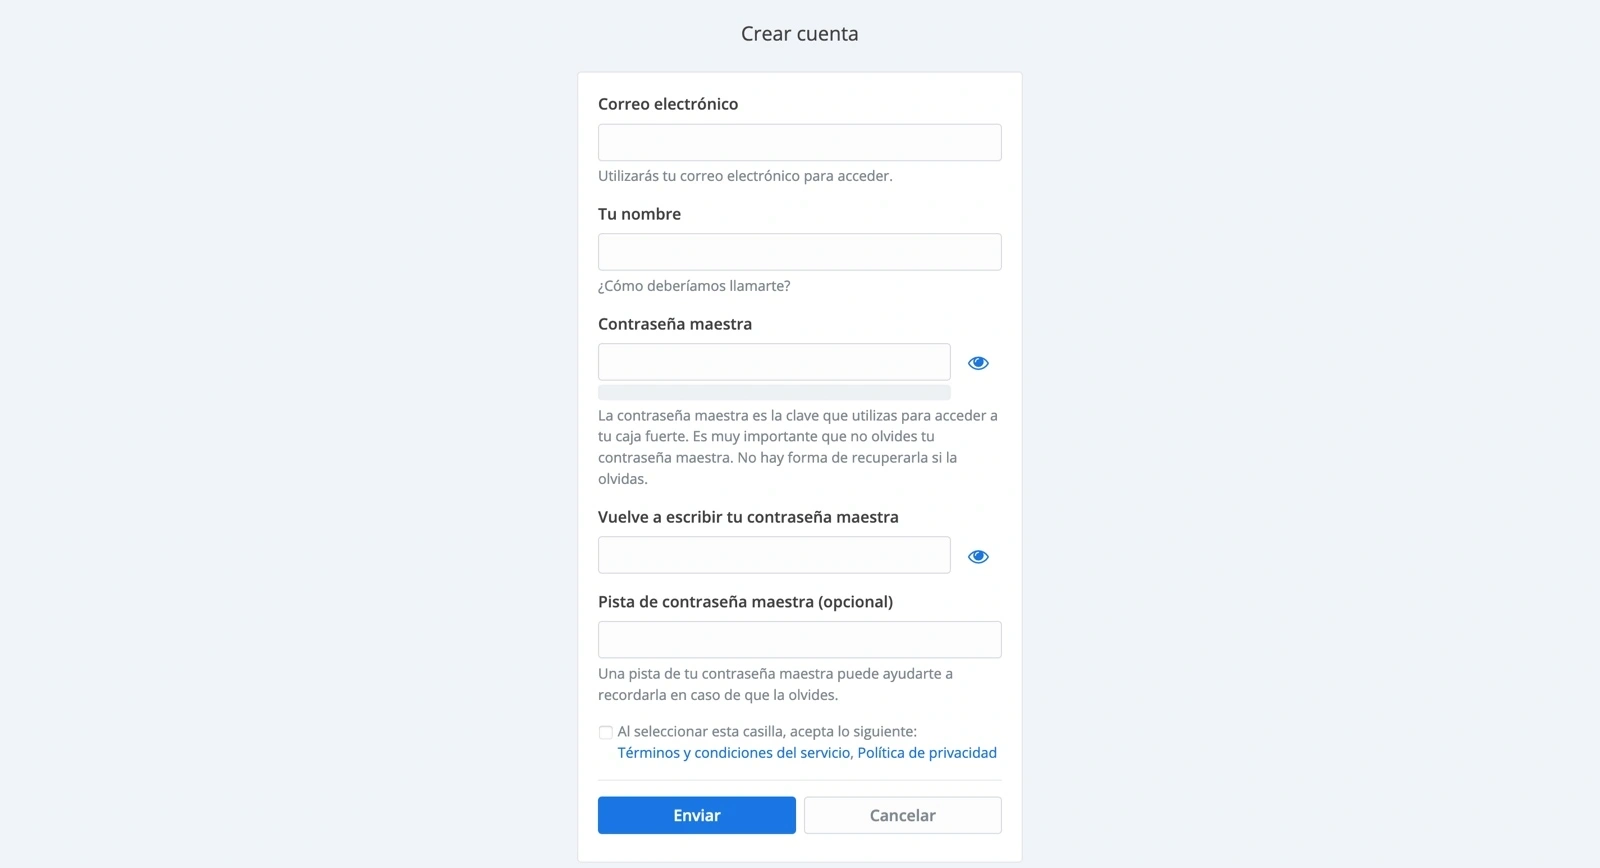
Task: Click the "Crear cuenta" page heading
Action: 799,34
